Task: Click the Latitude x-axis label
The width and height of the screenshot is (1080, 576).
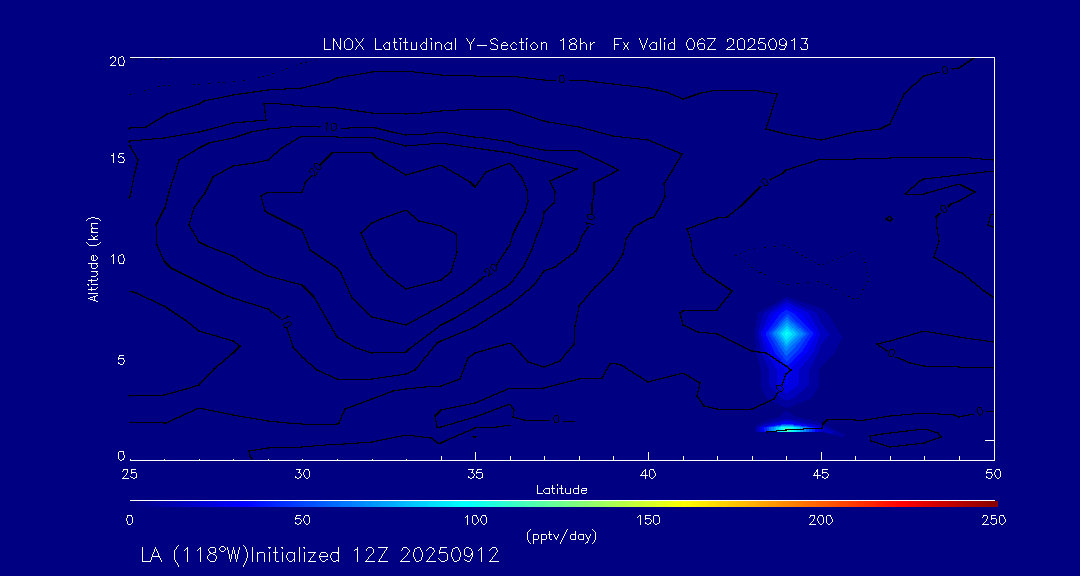Action: click(562, 489)
